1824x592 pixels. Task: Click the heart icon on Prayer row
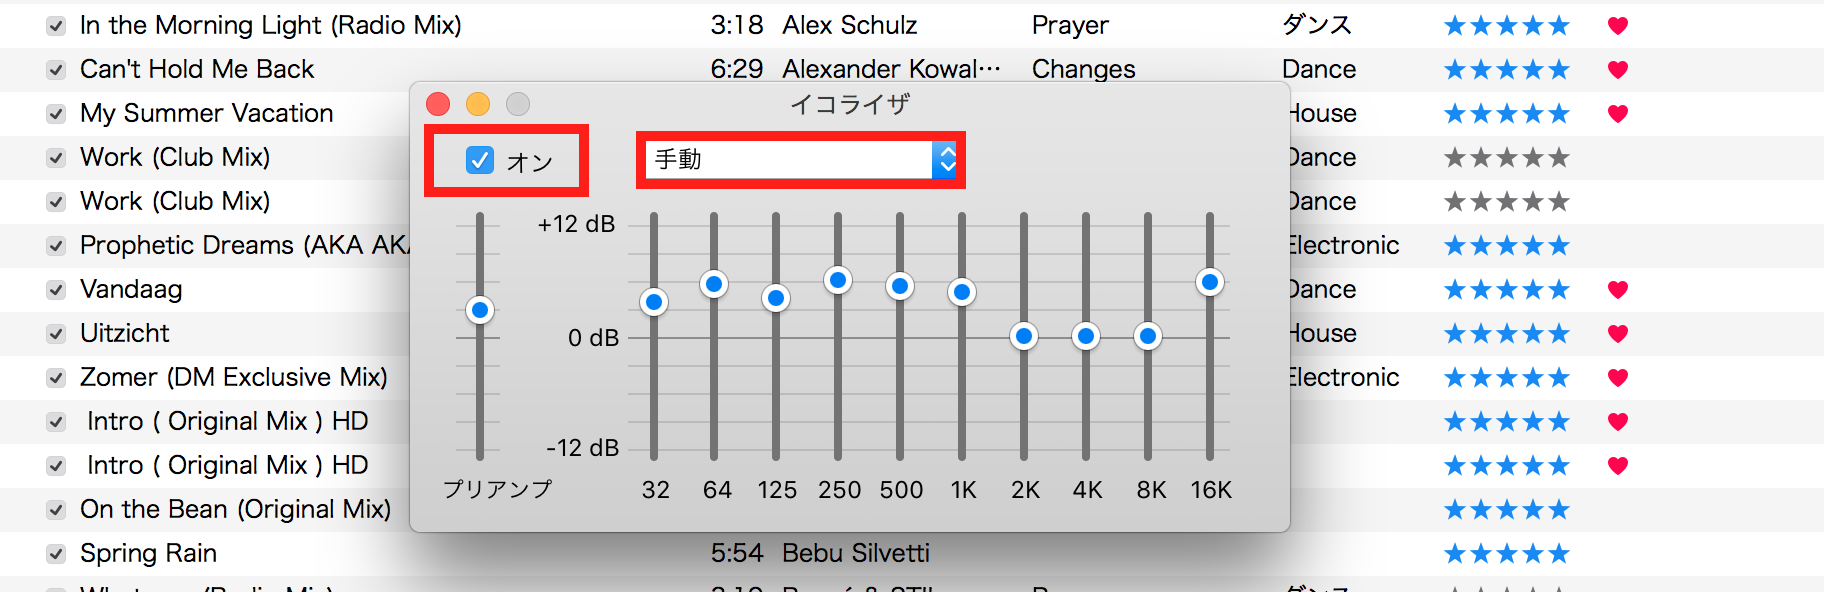click(x=1617, y=26)
